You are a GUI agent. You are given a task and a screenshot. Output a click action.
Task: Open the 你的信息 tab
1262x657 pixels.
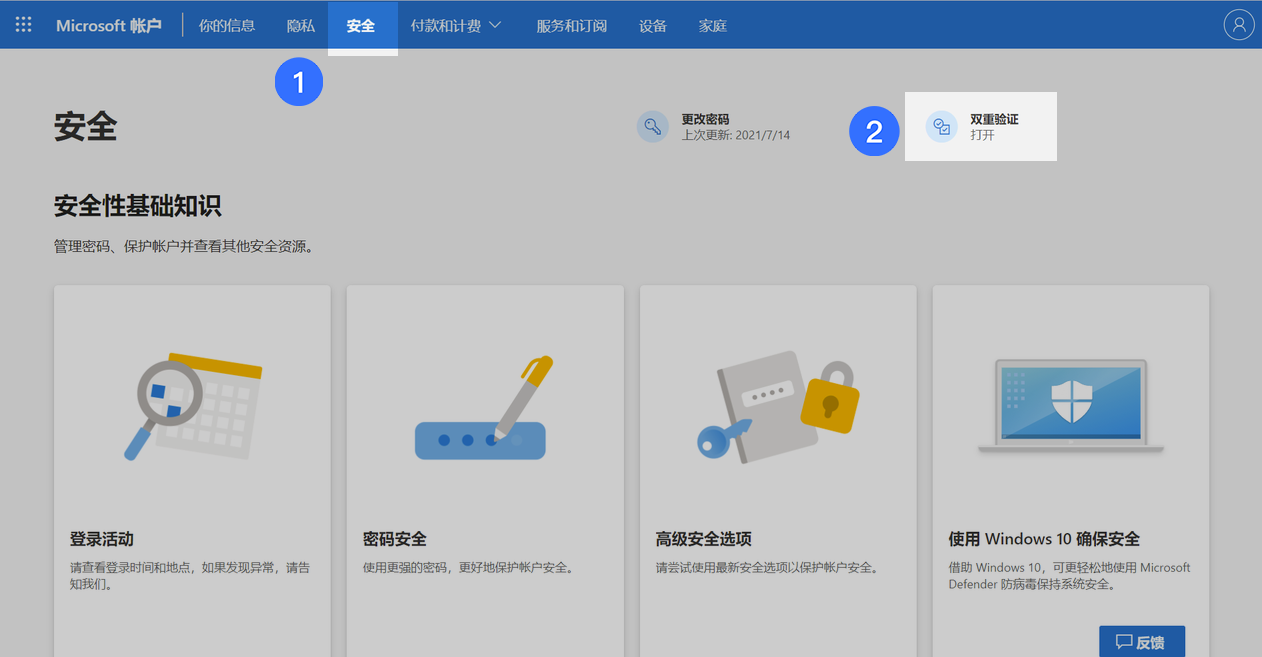[227, 25]
